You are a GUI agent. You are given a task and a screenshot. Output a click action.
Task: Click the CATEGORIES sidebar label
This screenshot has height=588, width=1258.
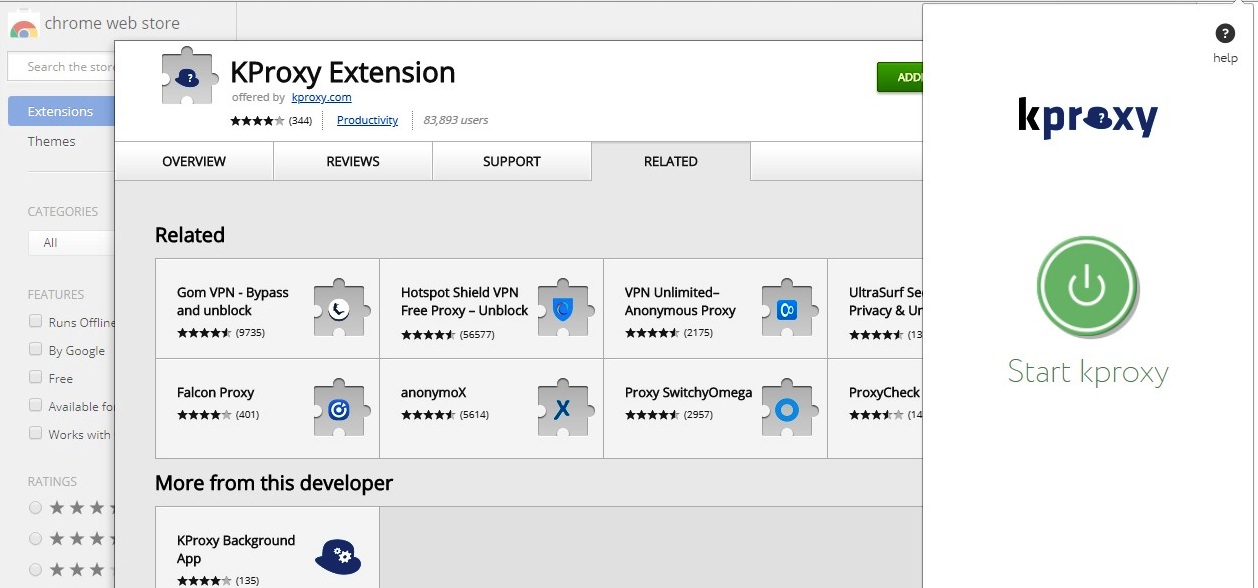point(63,211)
